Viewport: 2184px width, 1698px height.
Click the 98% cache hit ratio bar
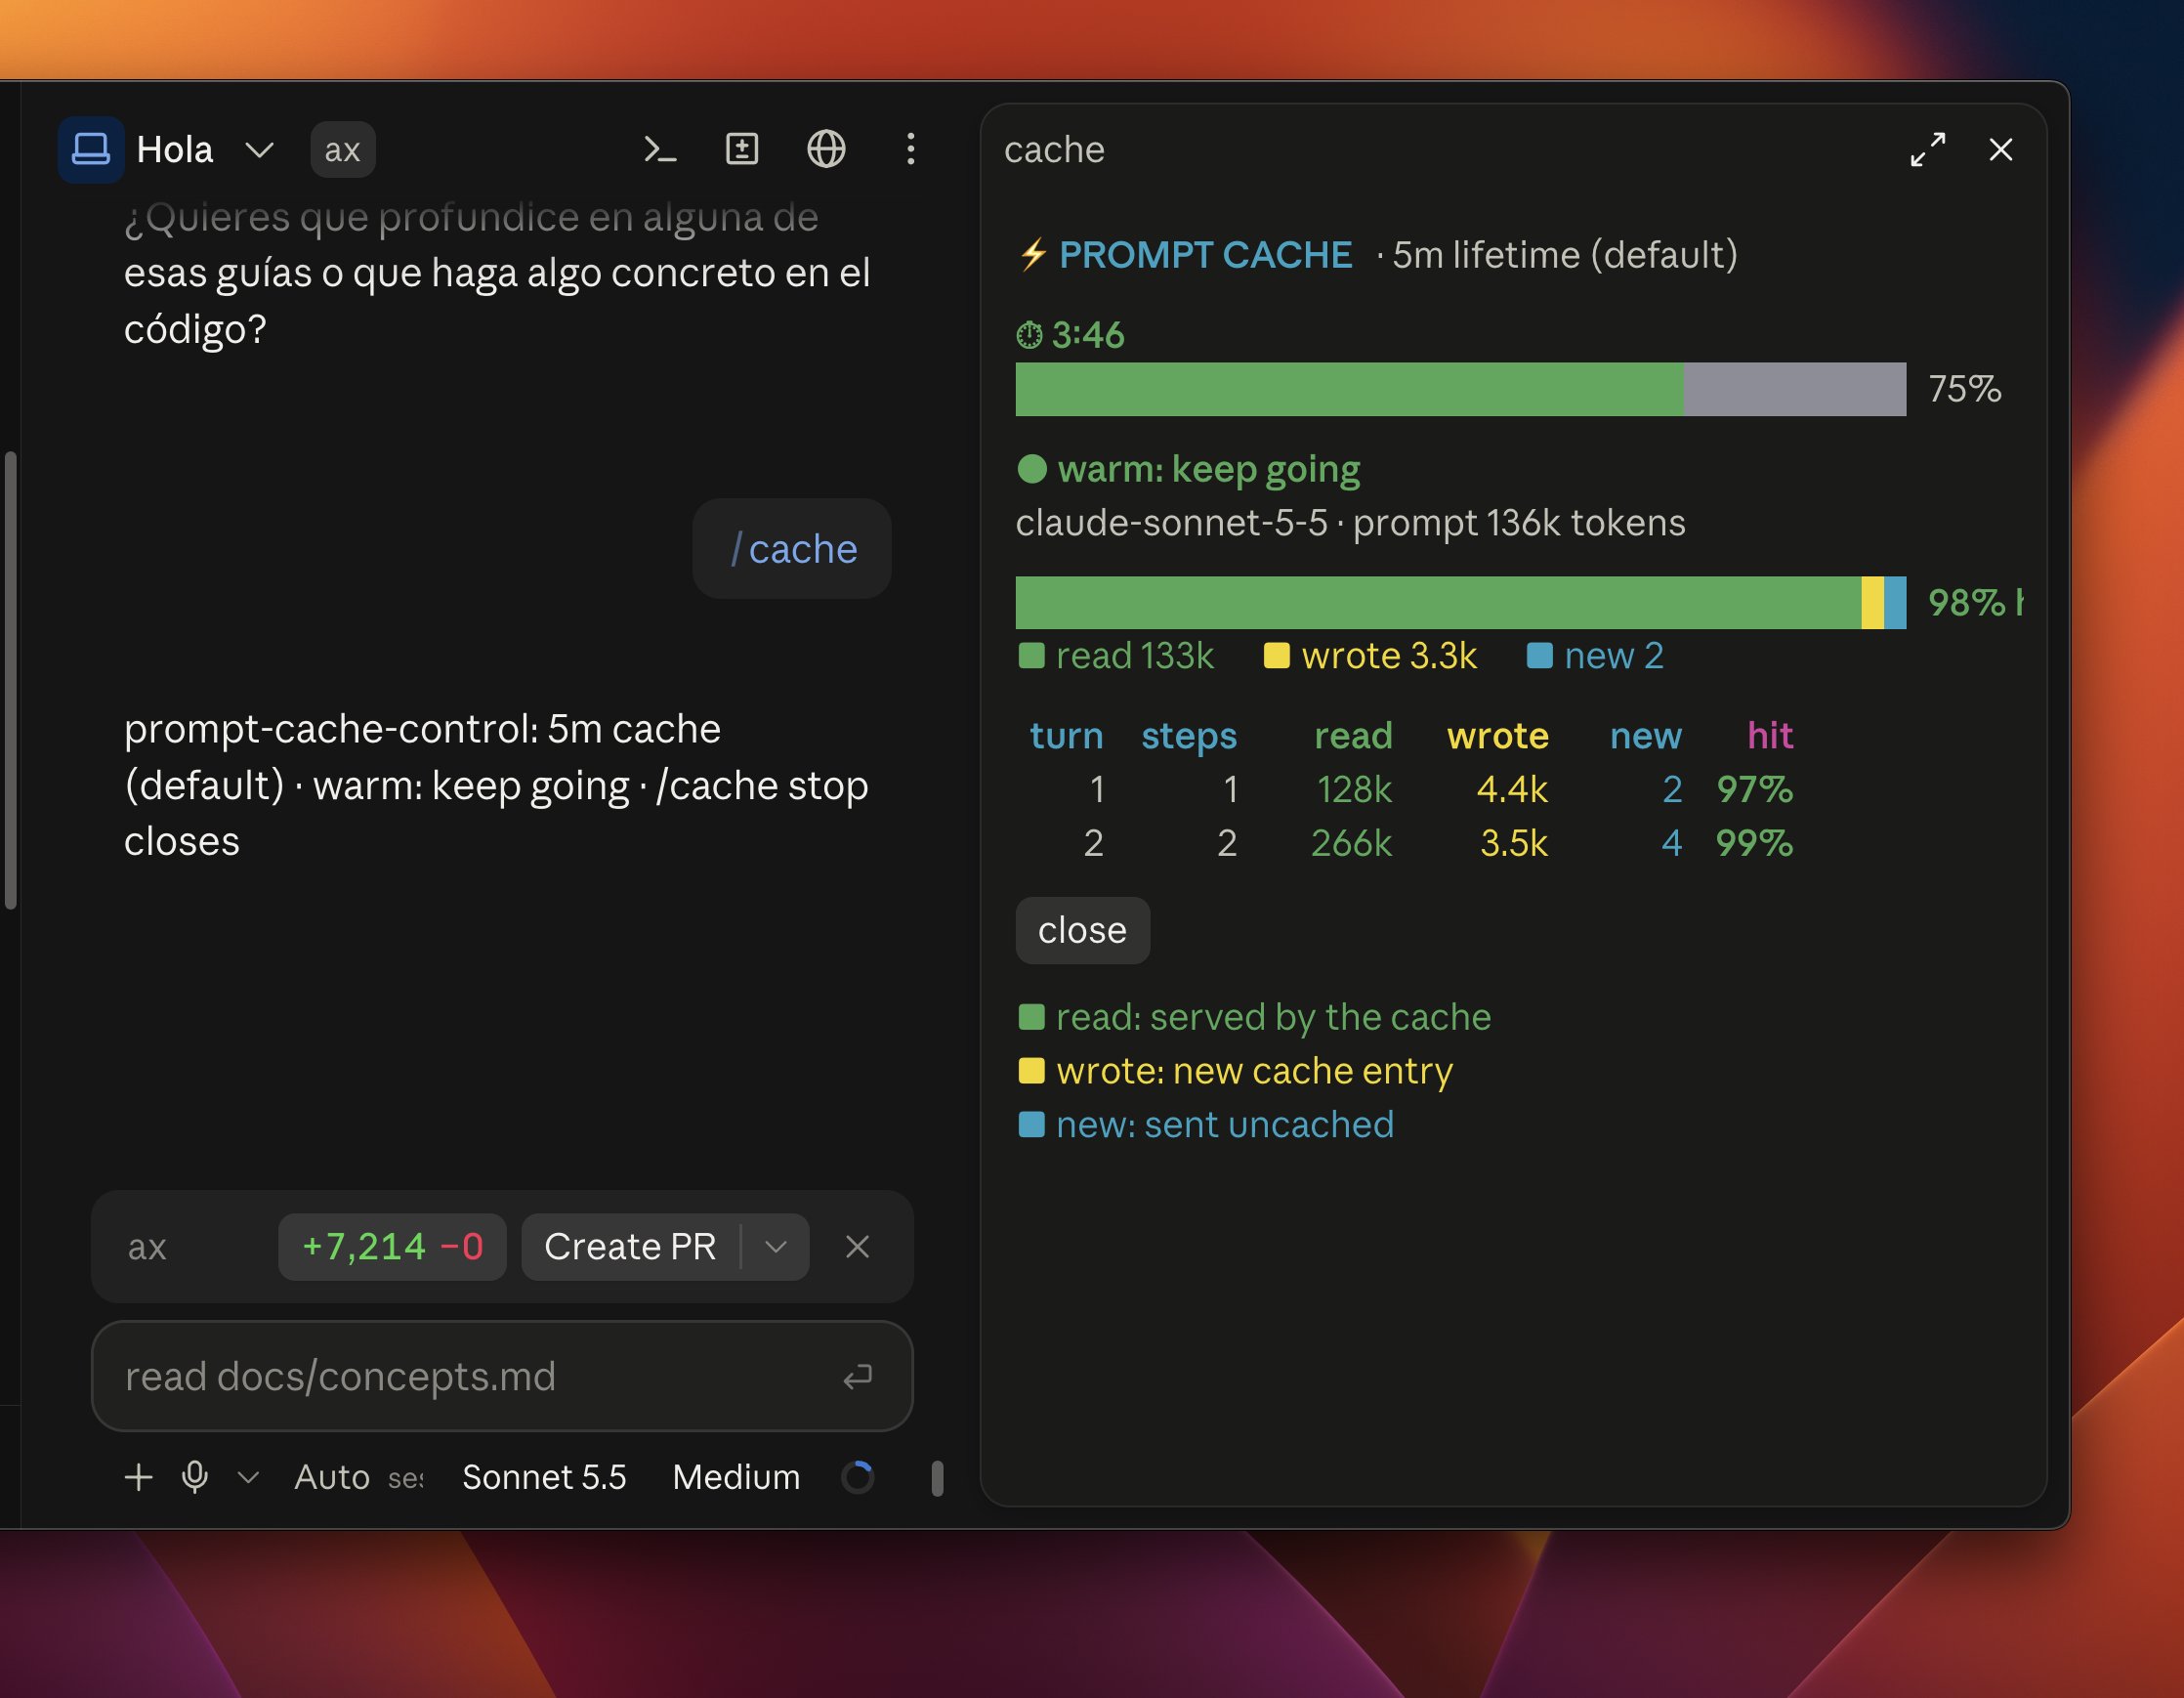click(x=1460, y=602)
